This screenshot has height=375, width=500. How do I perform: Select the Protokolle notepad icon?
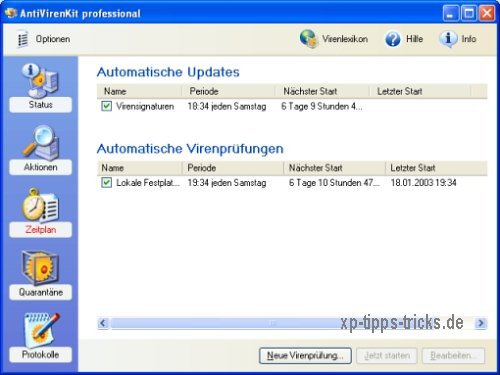41,330
